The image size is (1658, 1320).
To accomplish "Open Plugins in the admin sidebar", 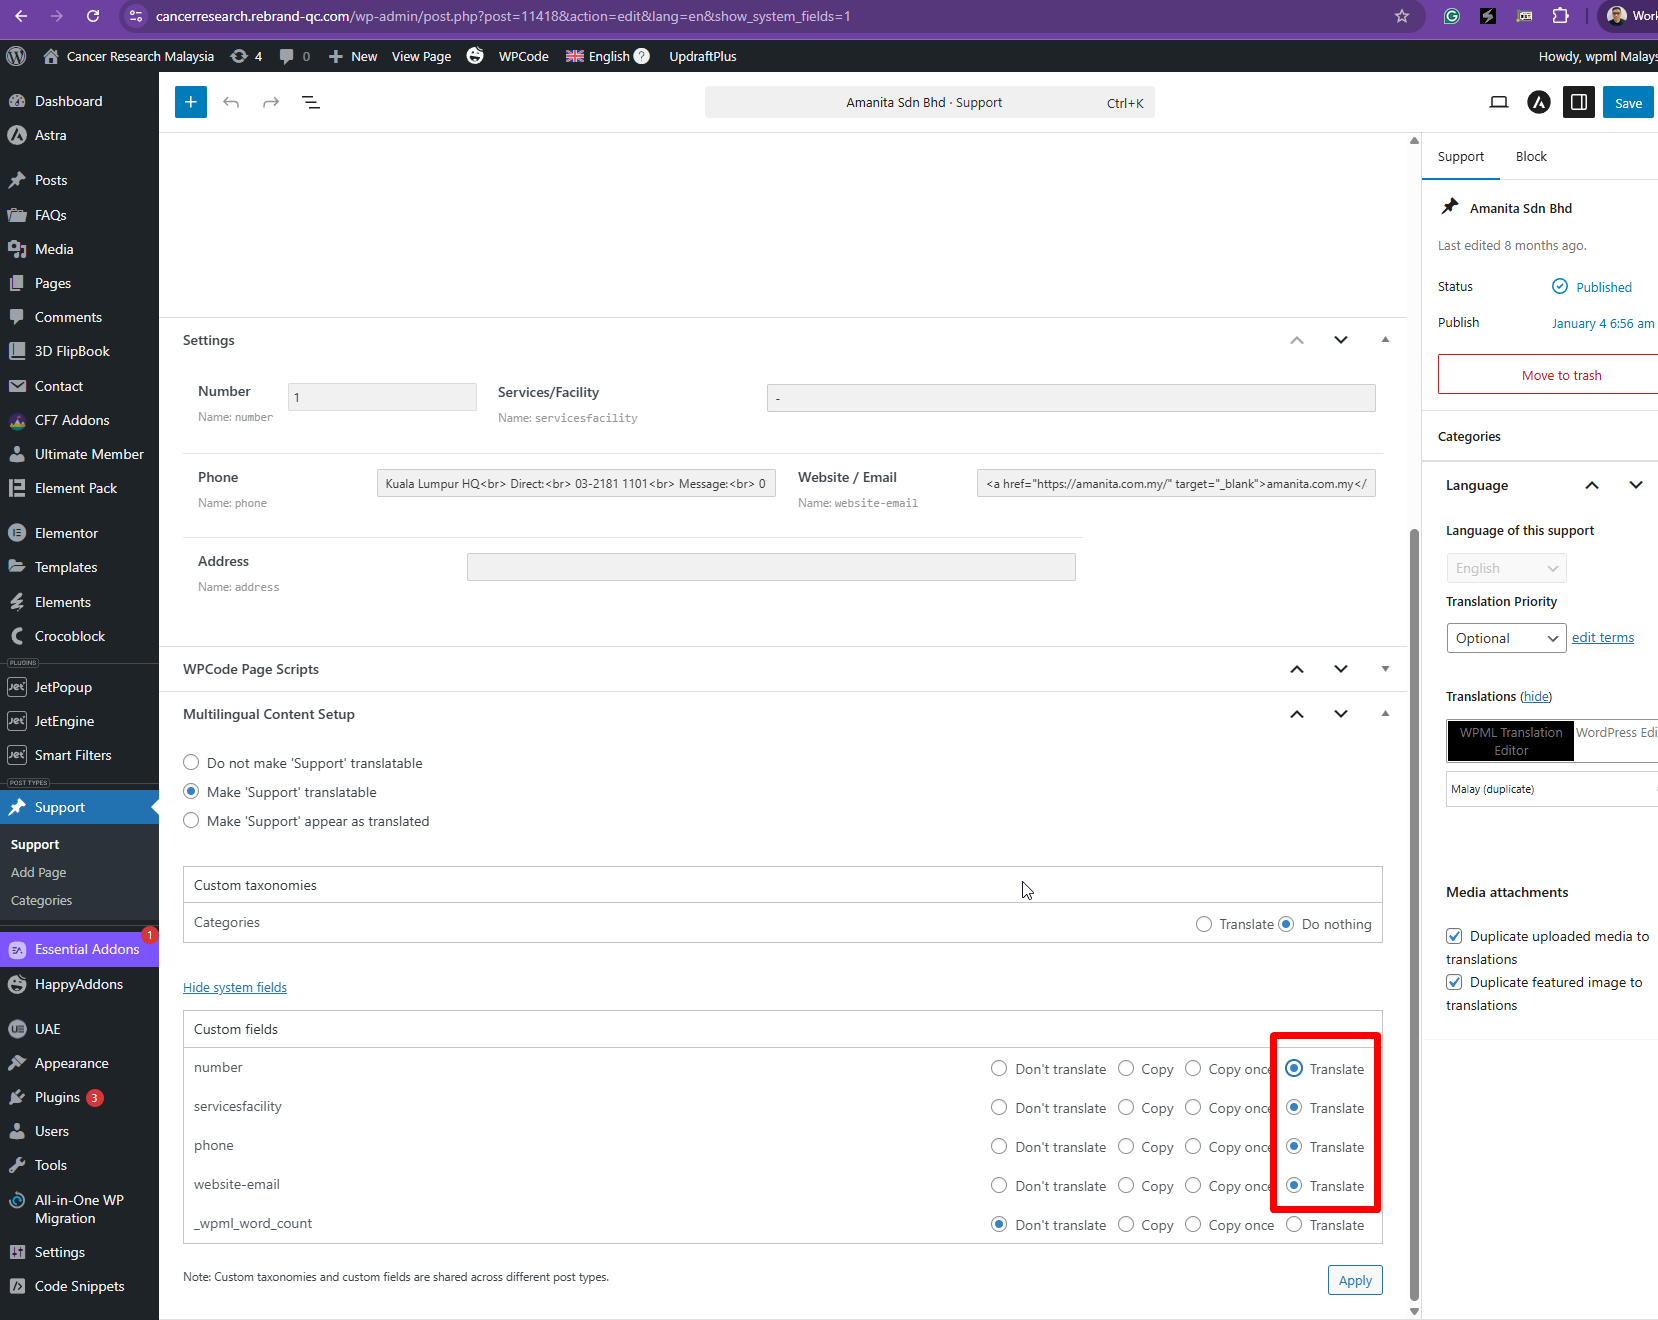I will click(x=57, y=1097).
